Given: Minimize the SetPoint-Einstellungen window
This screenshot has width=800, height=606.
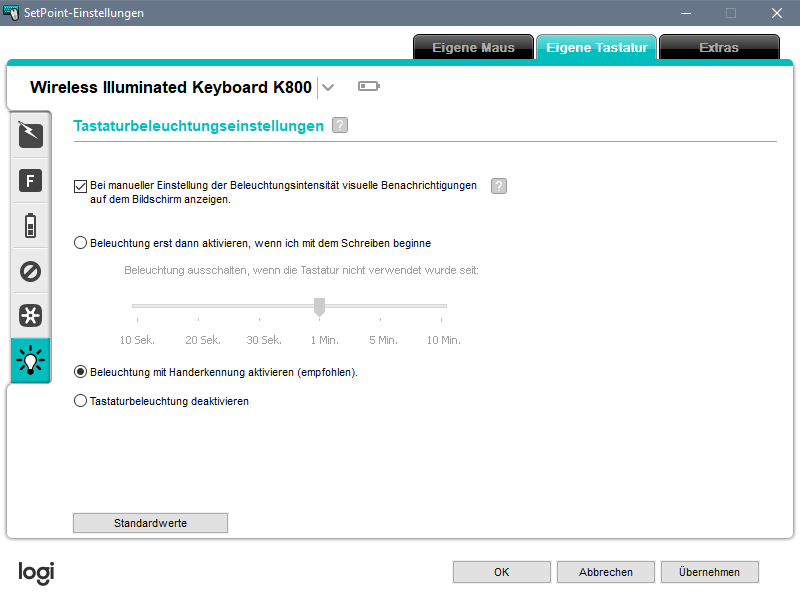Looking at the screenshot, I should click(686, 13).
